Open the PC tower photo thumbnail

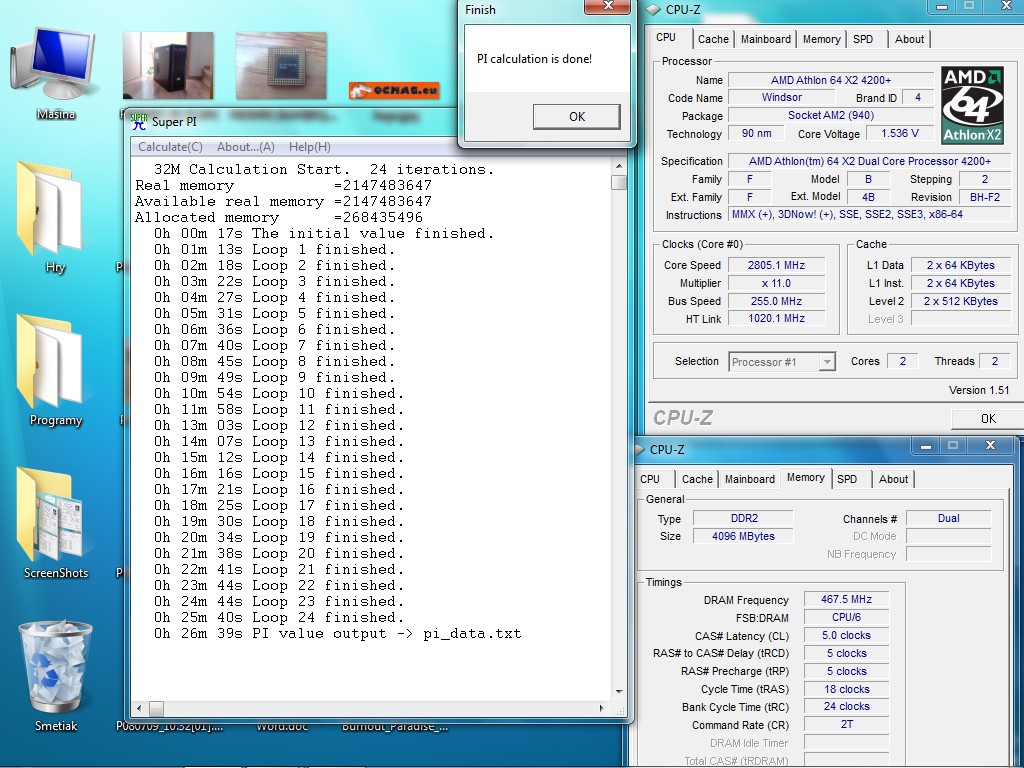[x=168, y=65]
